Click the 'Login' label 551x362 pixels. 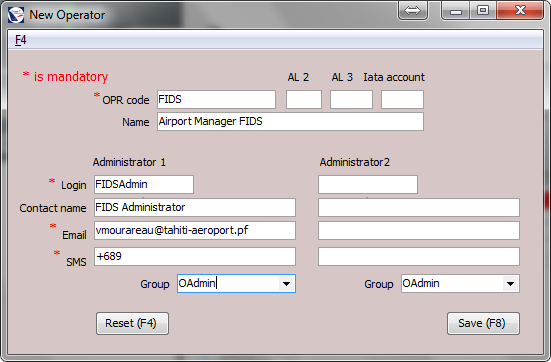(73, 185)
